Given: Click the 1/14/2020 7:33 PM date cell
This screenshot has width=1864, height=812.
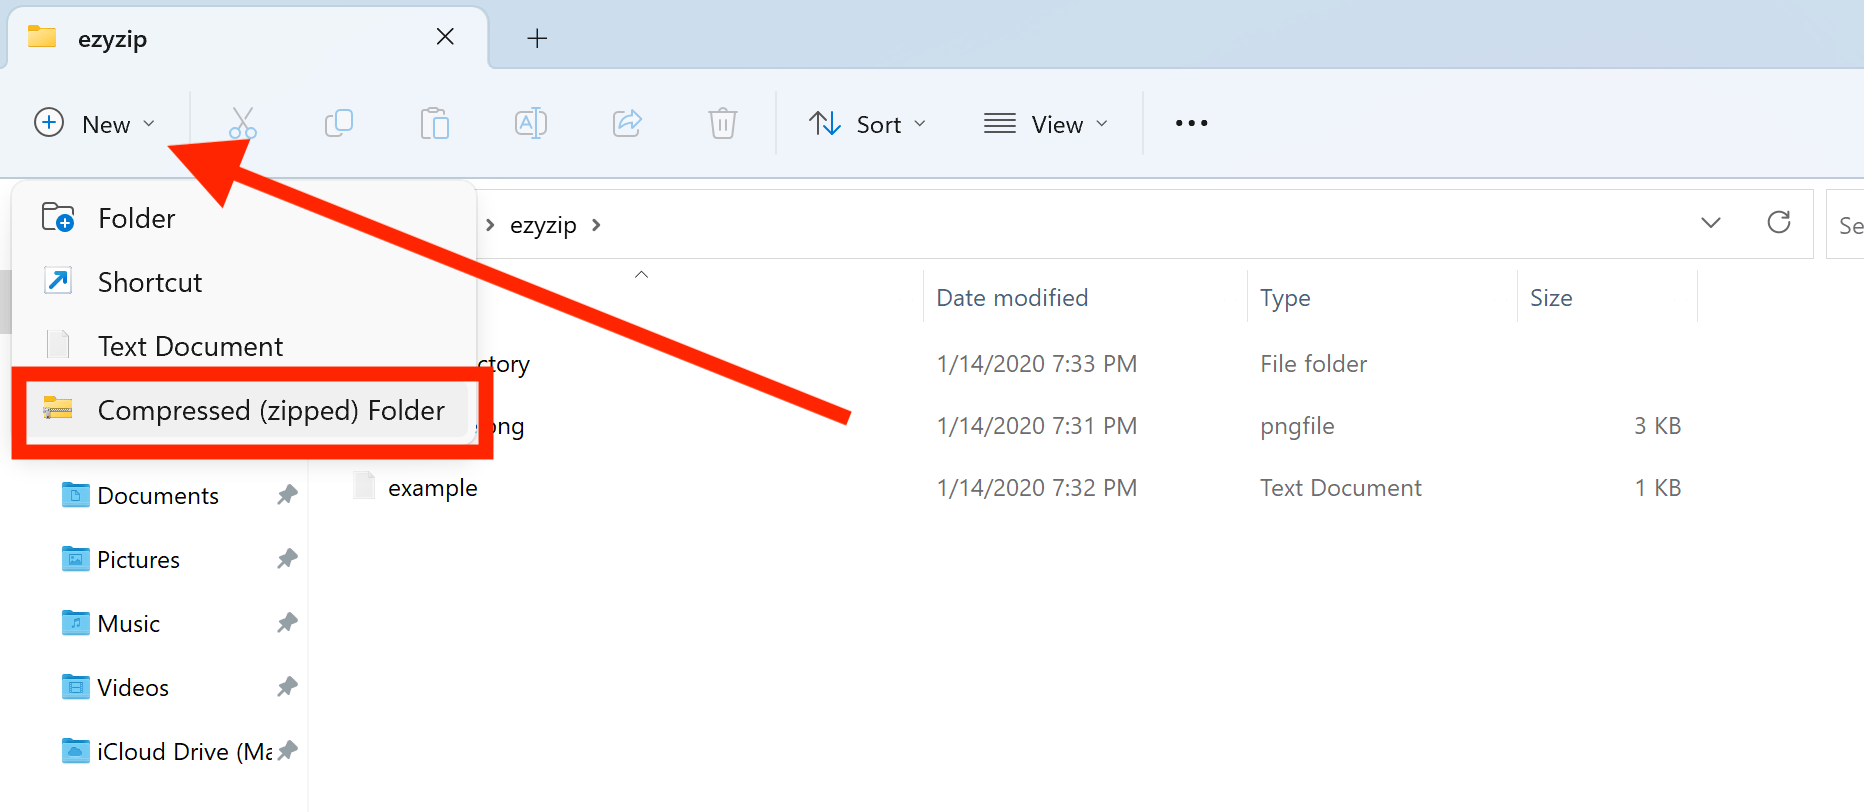Looking at the screenshot, I should 1037,364.
